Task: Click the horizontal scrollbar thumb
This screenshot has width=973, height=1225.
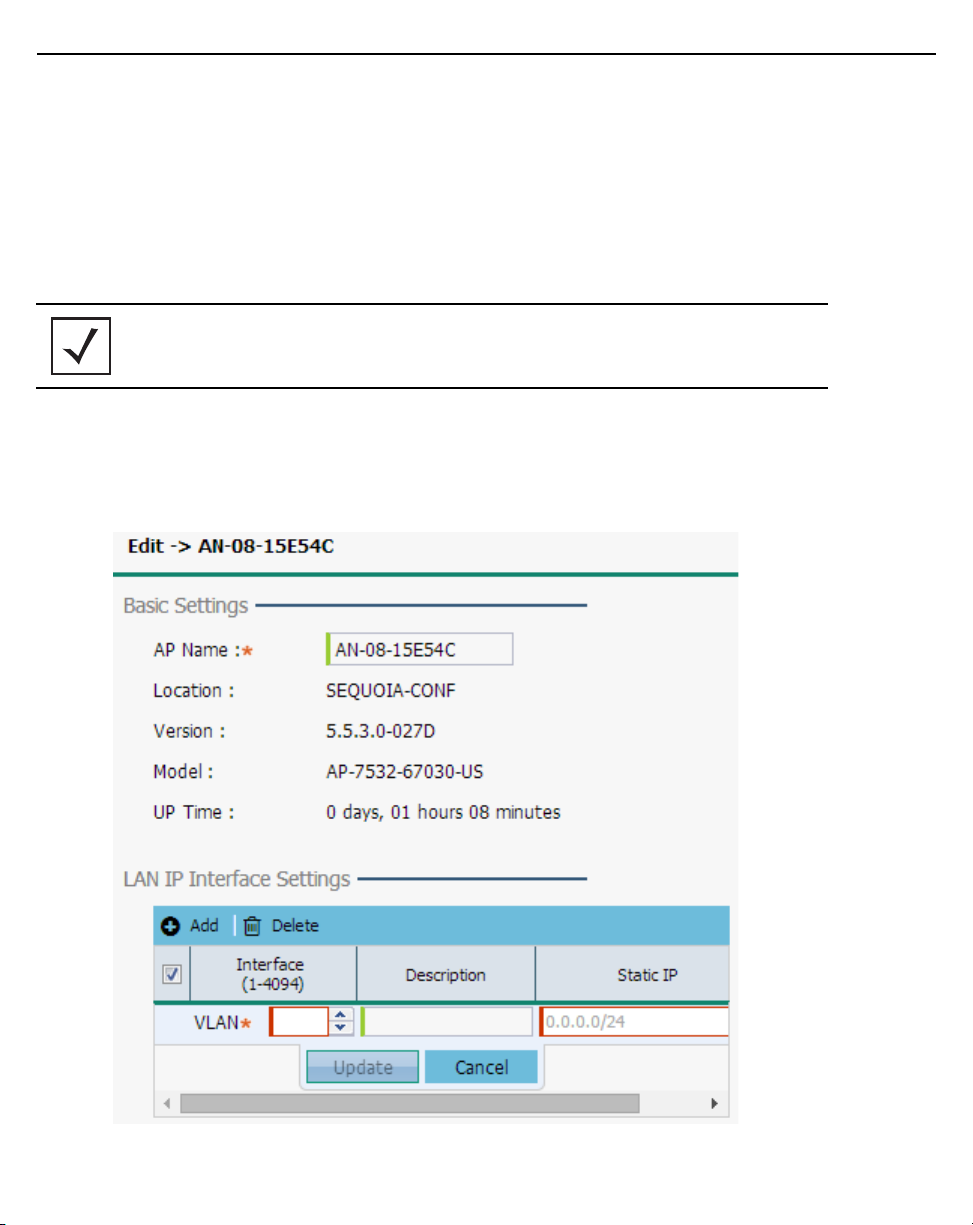Action: [408, 1103]
